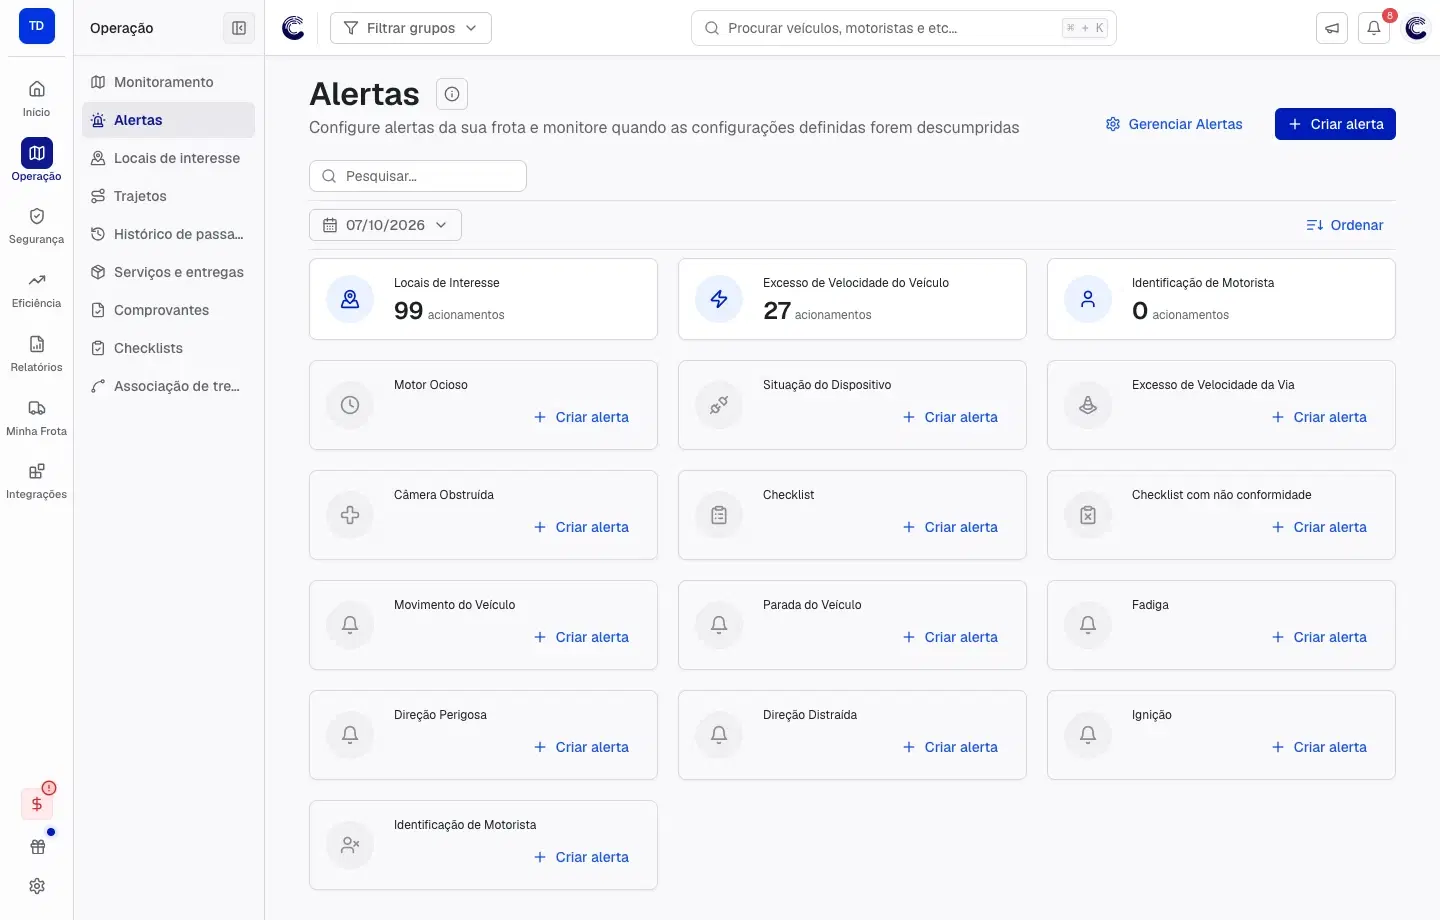Screen dimensions: 1440x920
Task: Open Trajetos in the sidebar
Action: pyautogui.click(x=168, y=196)
